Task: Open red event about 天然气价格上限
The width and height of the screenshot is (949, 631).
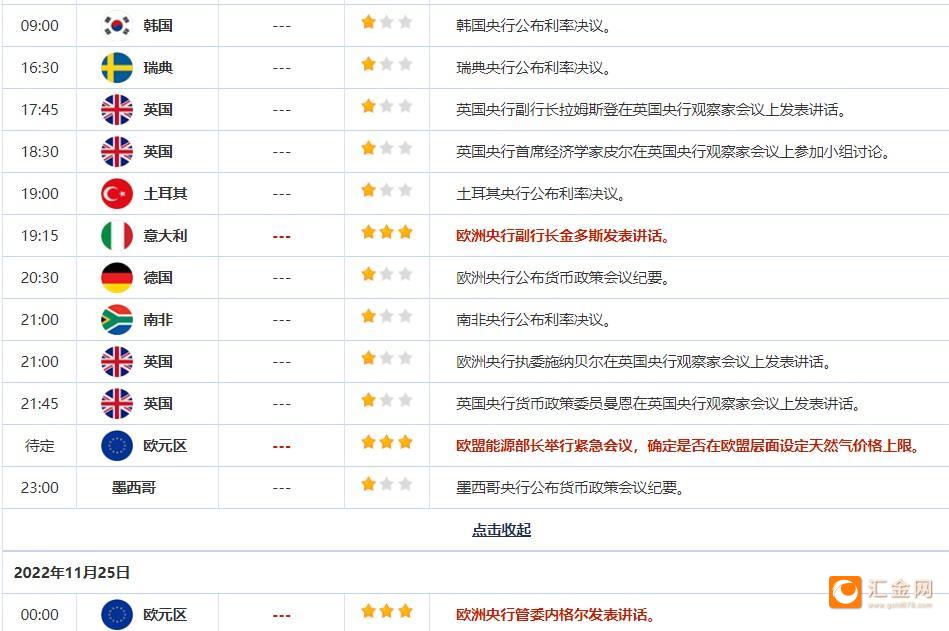Action: click(x=688, y=446)
